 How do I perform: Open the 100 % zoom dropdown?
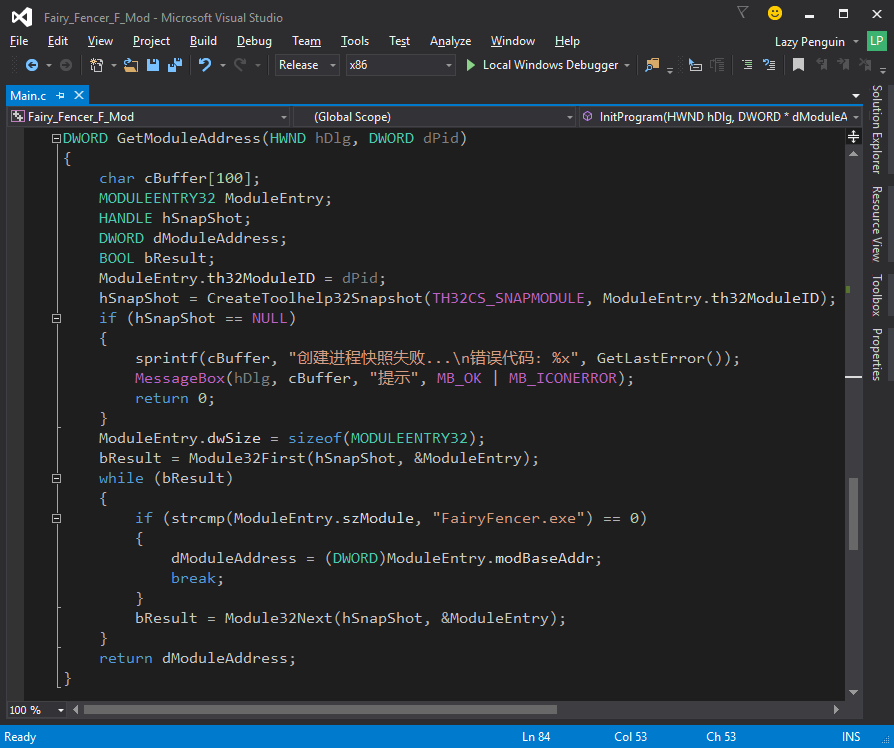pos(36,710)
